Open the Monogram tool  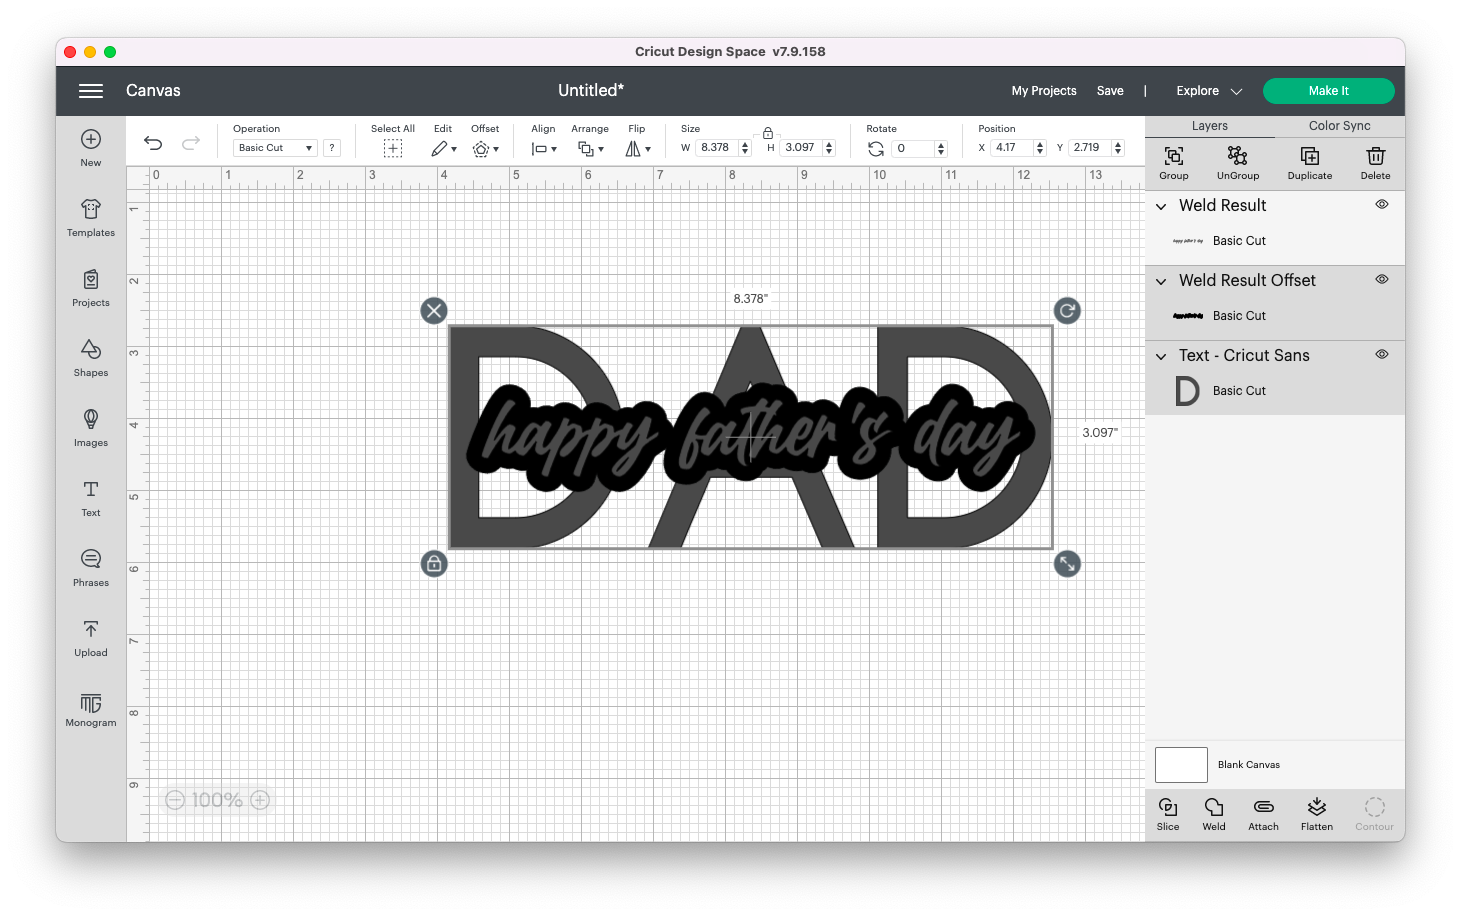point(90,708)
